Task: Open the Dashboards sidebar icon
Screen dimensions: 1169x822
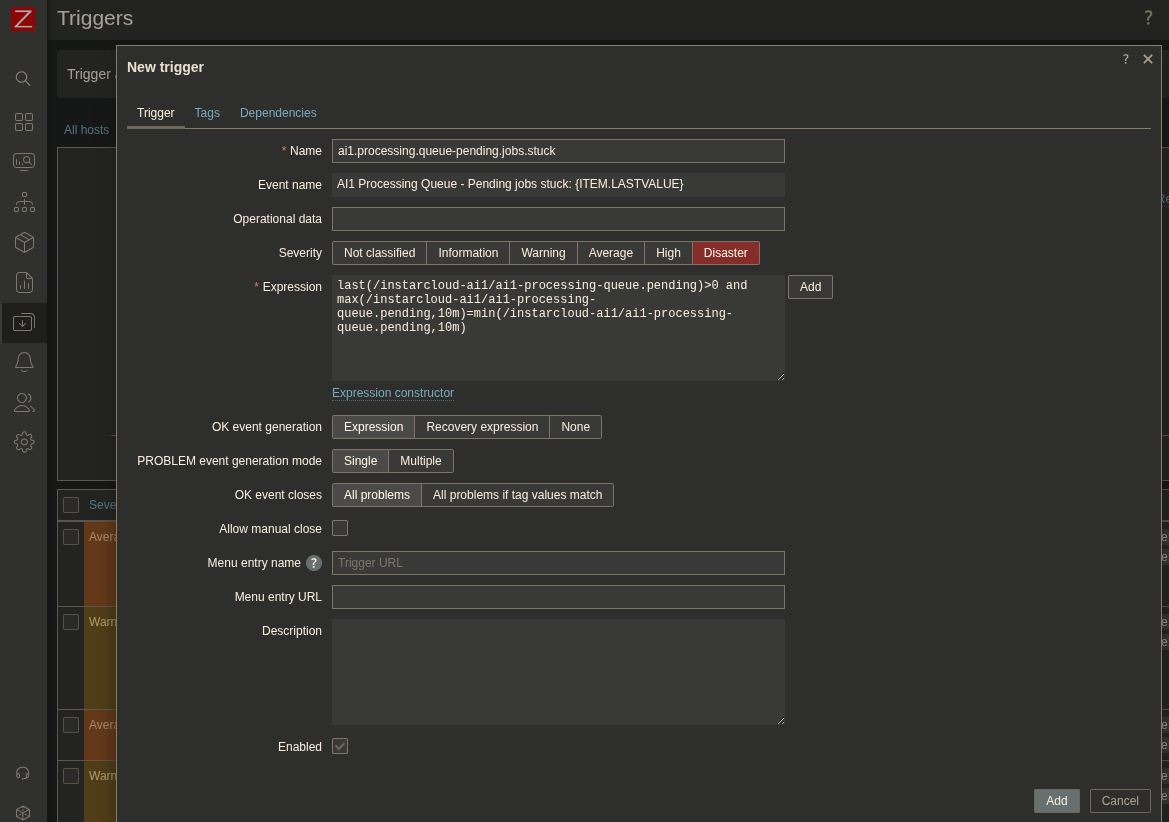Action: (24, 121)
